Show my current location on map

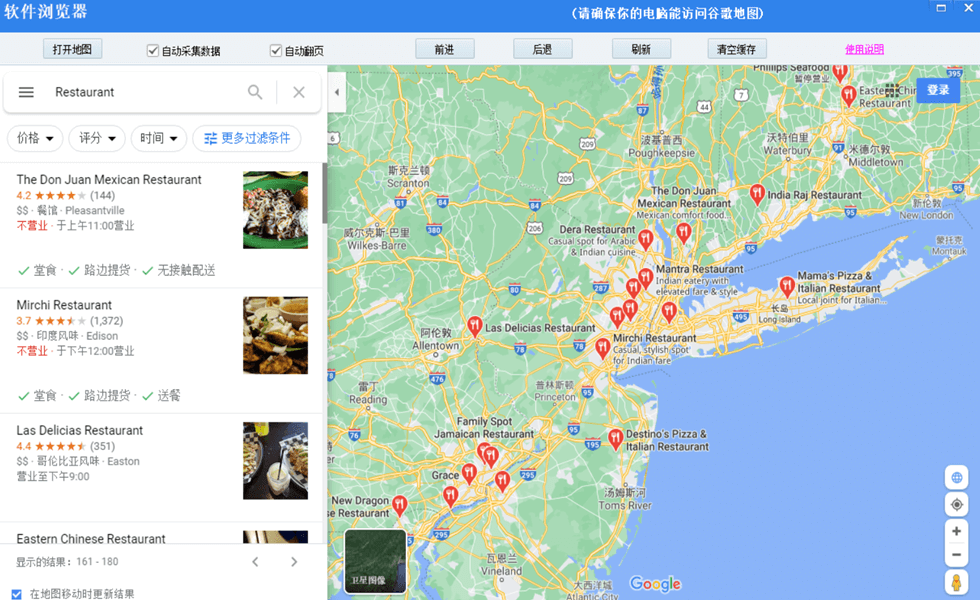[956, 504]
